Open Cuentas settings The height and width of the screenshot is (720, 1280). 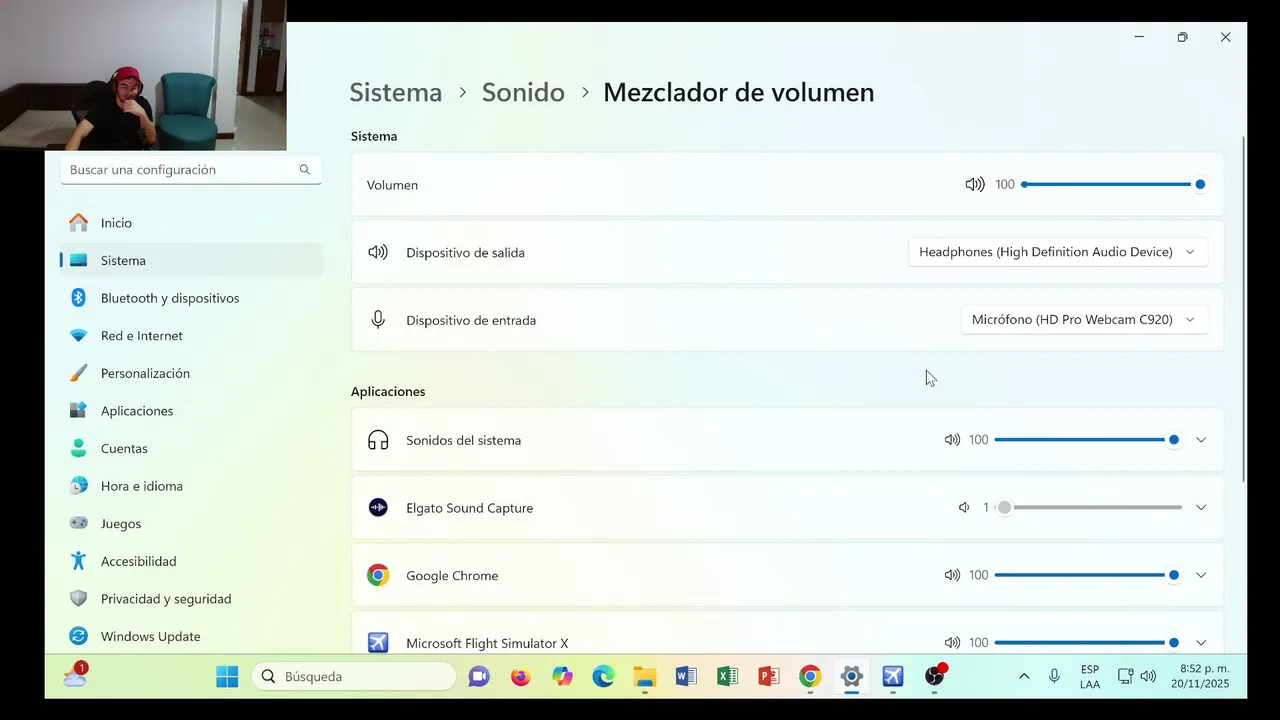point(191,448)
